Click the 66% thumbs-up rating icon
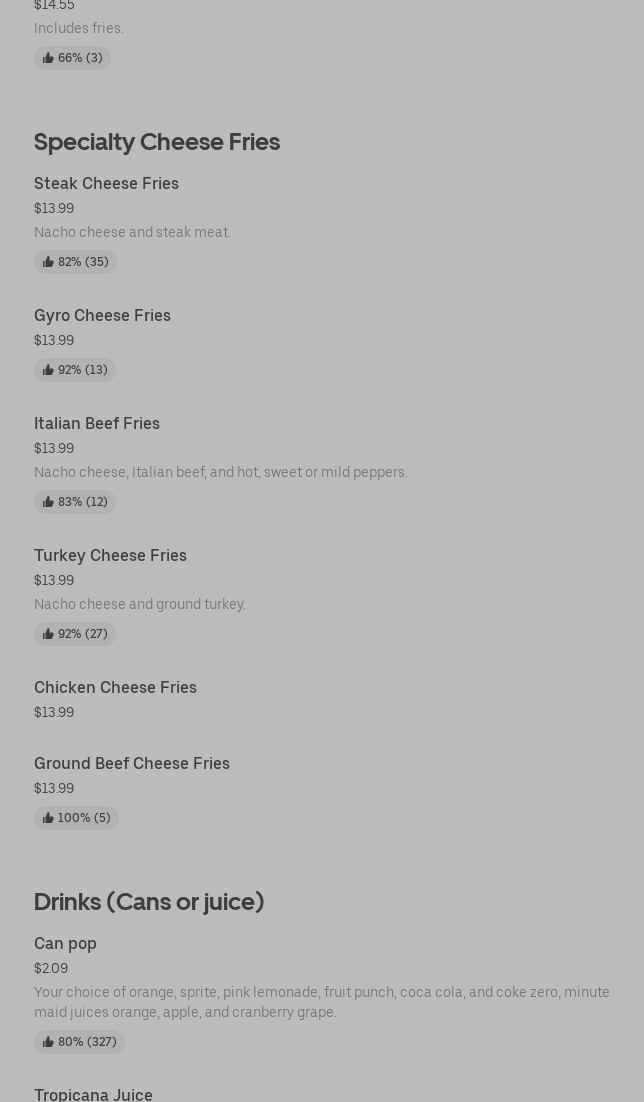 click(x=48, y=58)
